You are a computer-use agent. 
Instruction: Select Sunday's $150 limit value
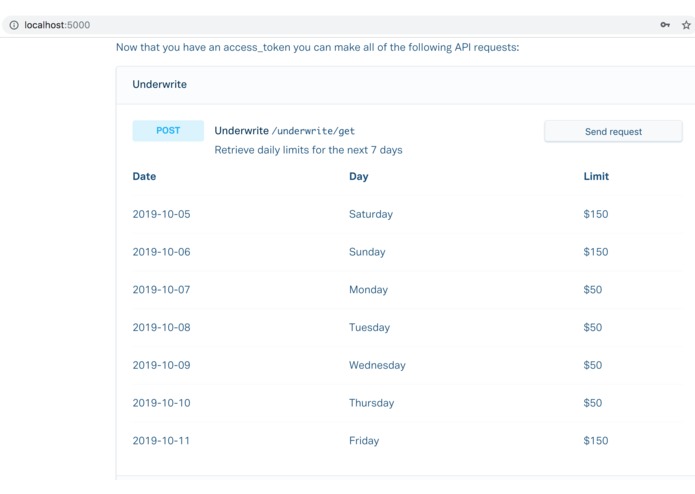(596, 252)
